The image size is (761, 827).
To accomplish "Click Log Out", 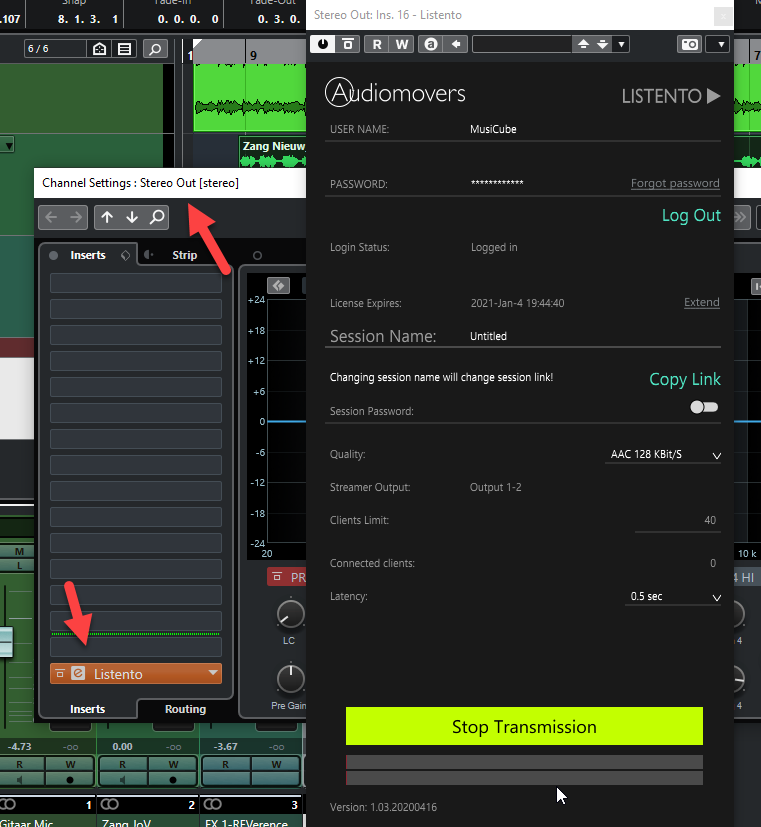I will pos(691,215).
